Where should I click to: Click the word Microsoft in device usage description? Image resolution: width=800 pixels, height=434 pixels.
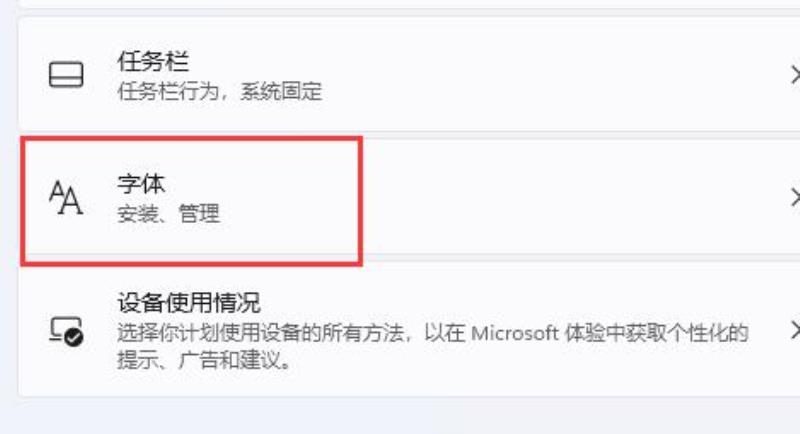(514, 333)
